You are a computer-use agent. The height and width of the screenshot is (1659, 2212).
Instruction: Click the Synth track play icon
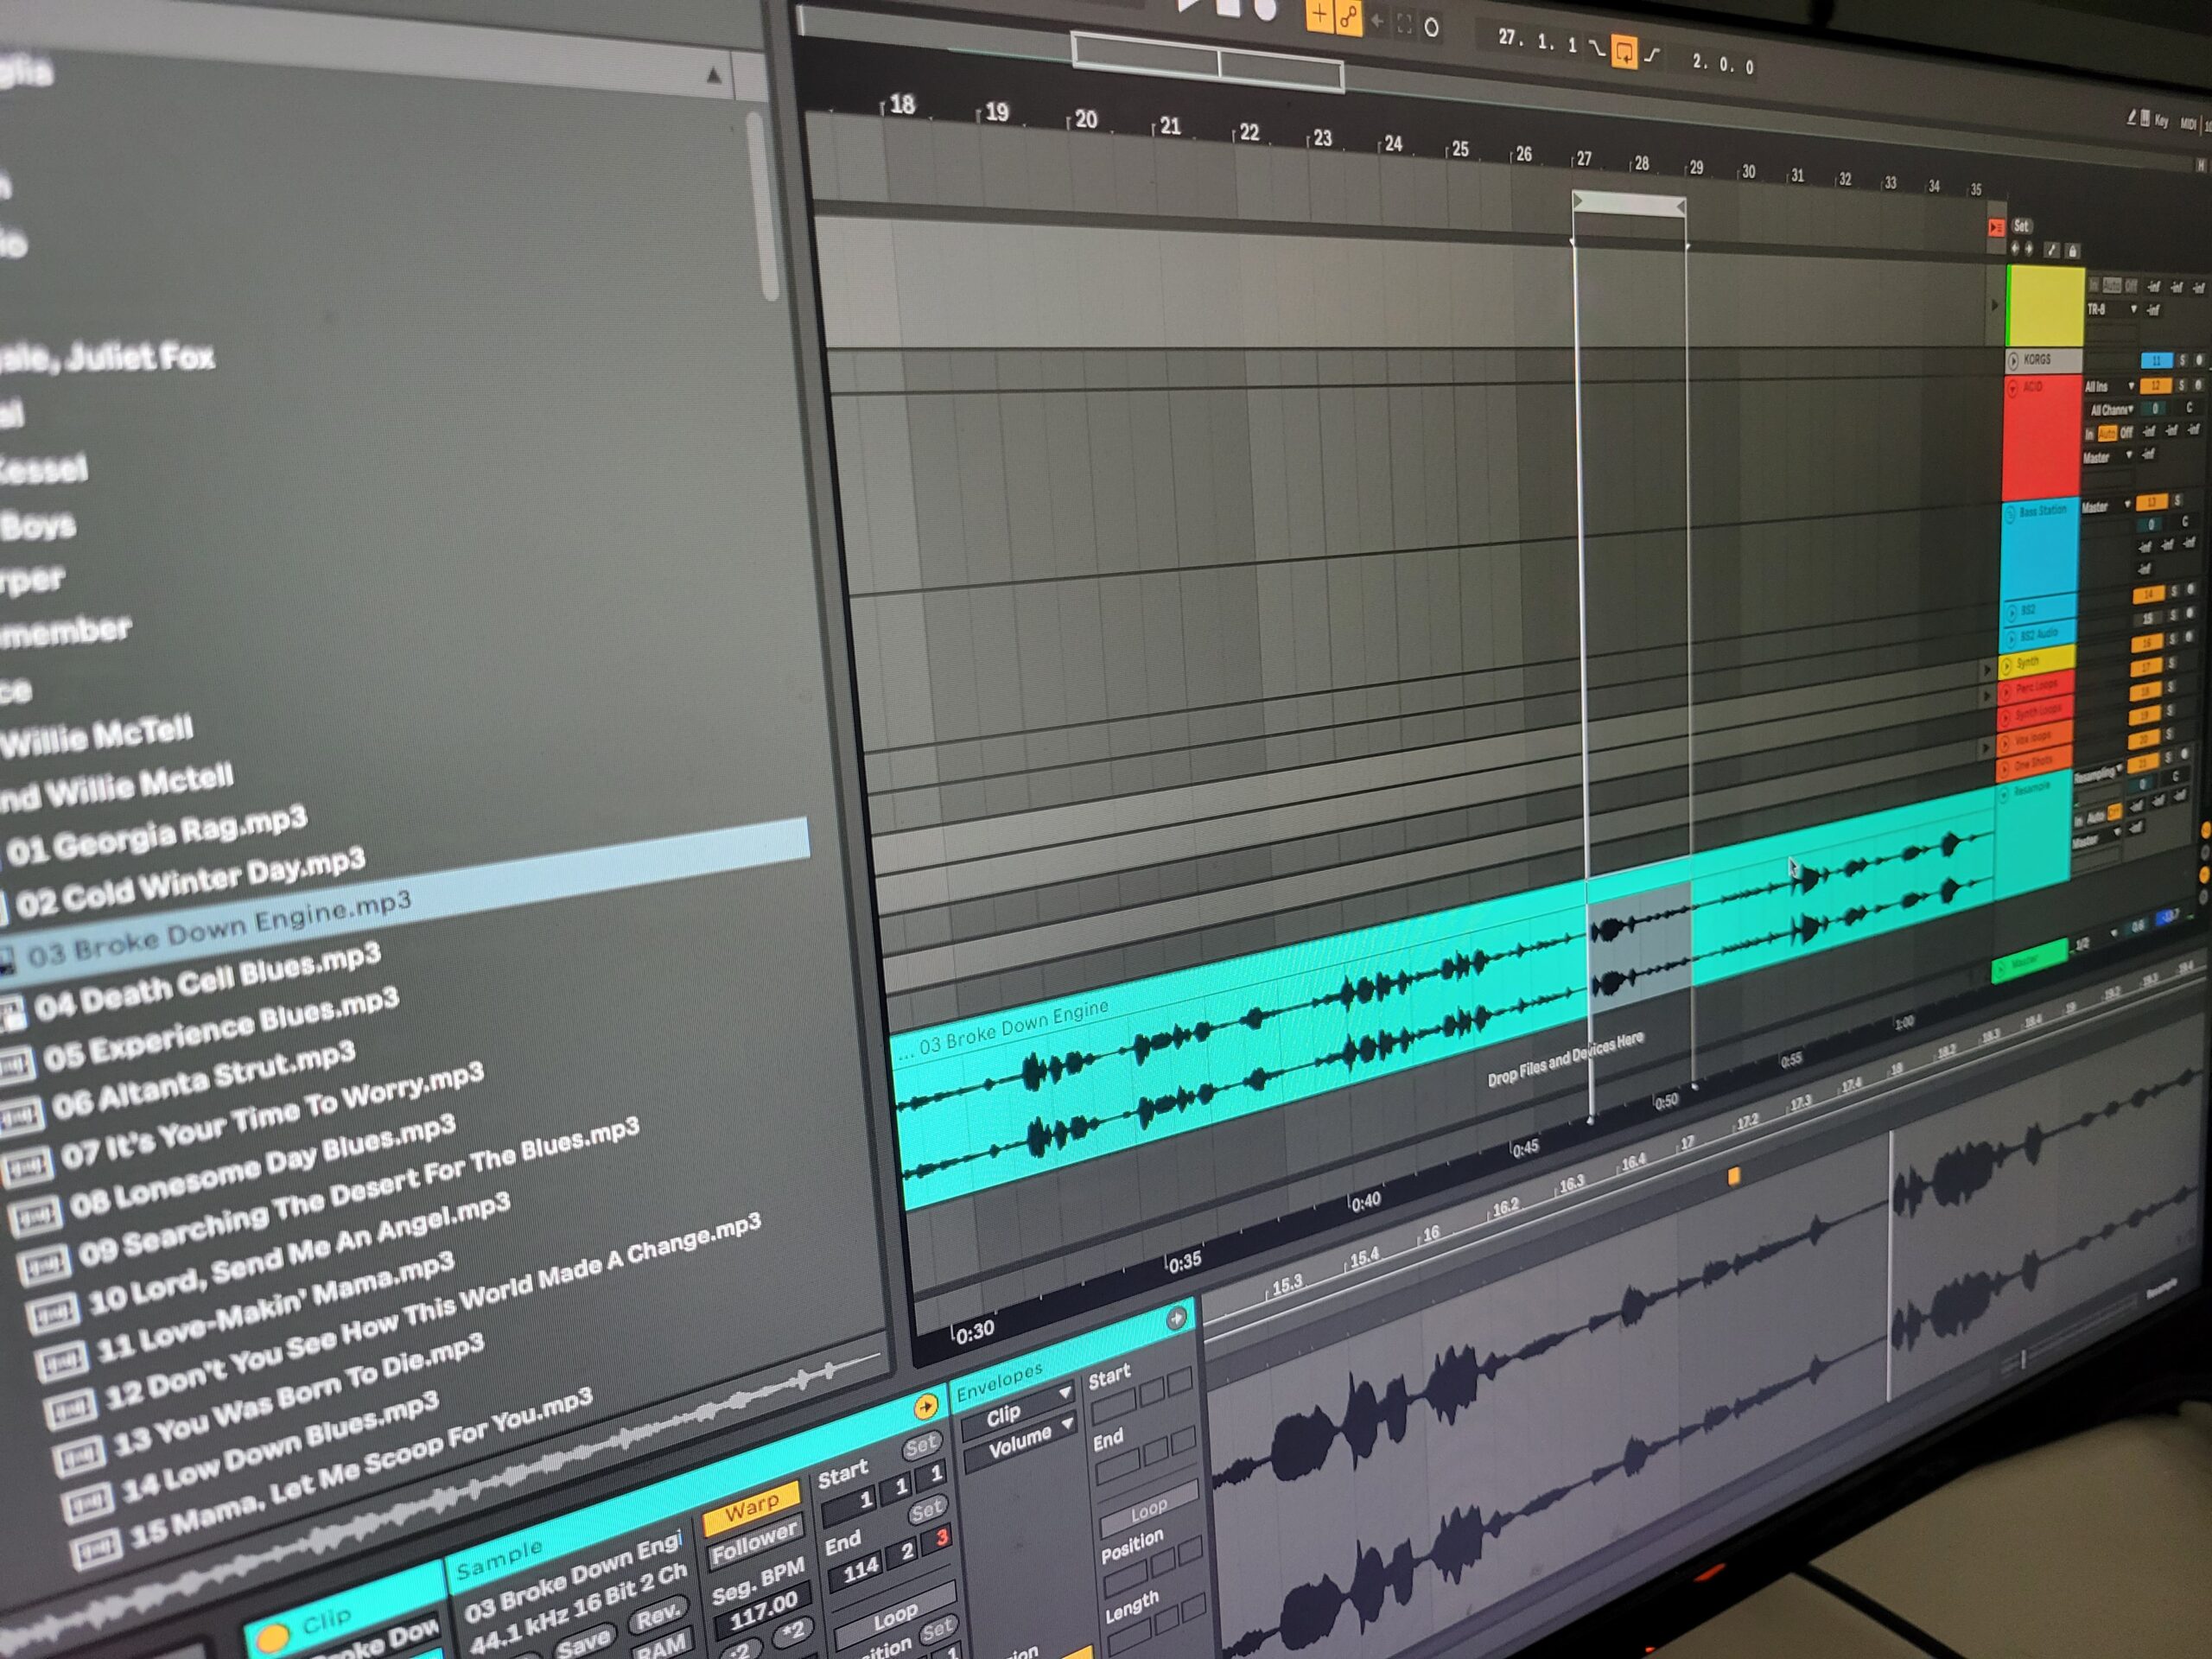pos(2006,665)
